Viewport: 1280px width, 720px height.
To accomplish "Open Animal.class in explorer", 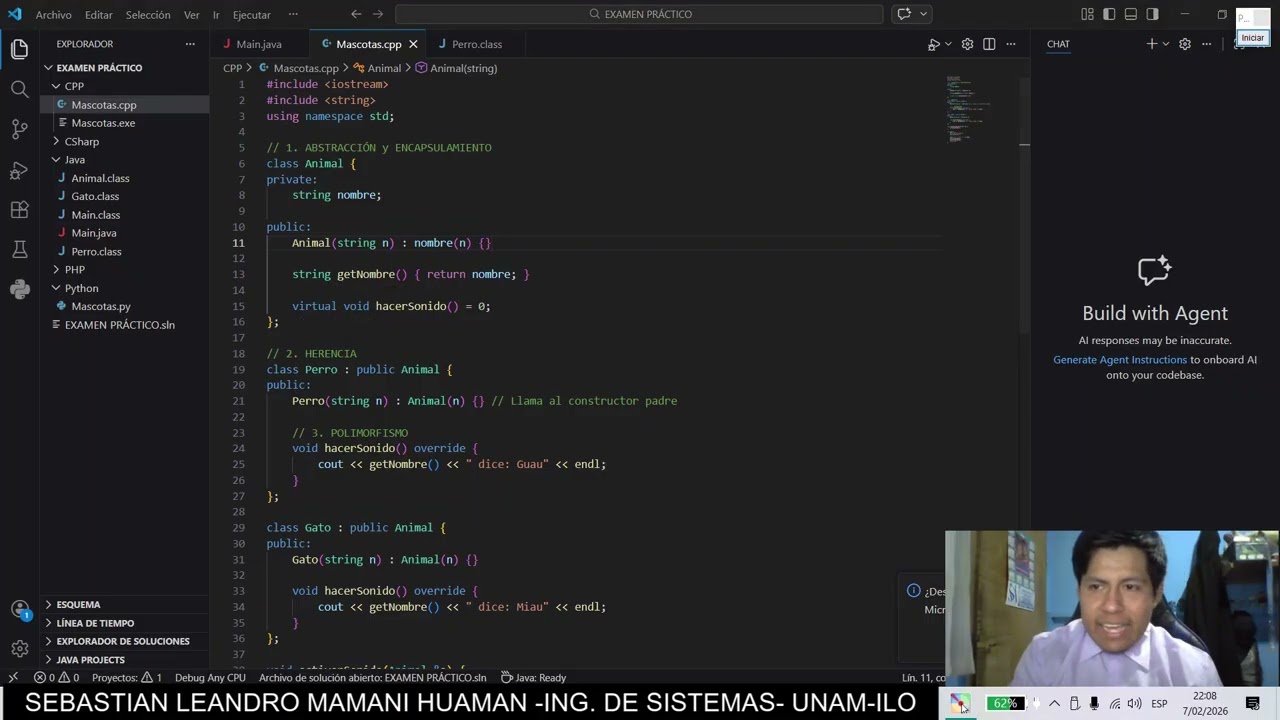I will click(x=125, y=178).
